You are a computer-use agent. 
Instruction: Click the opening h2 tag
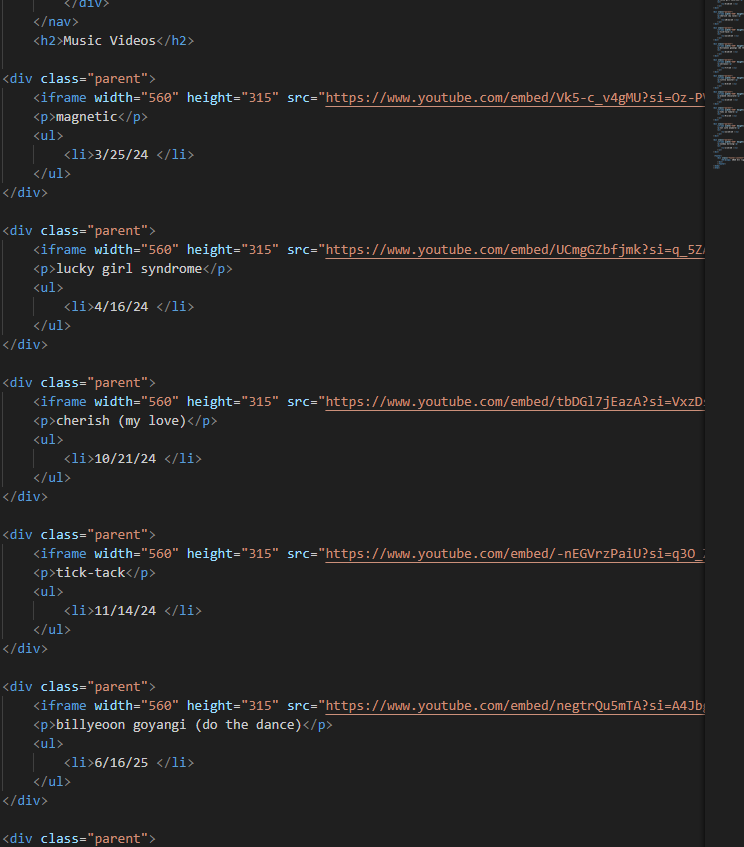pyautogui.click(x=48, y=41)
